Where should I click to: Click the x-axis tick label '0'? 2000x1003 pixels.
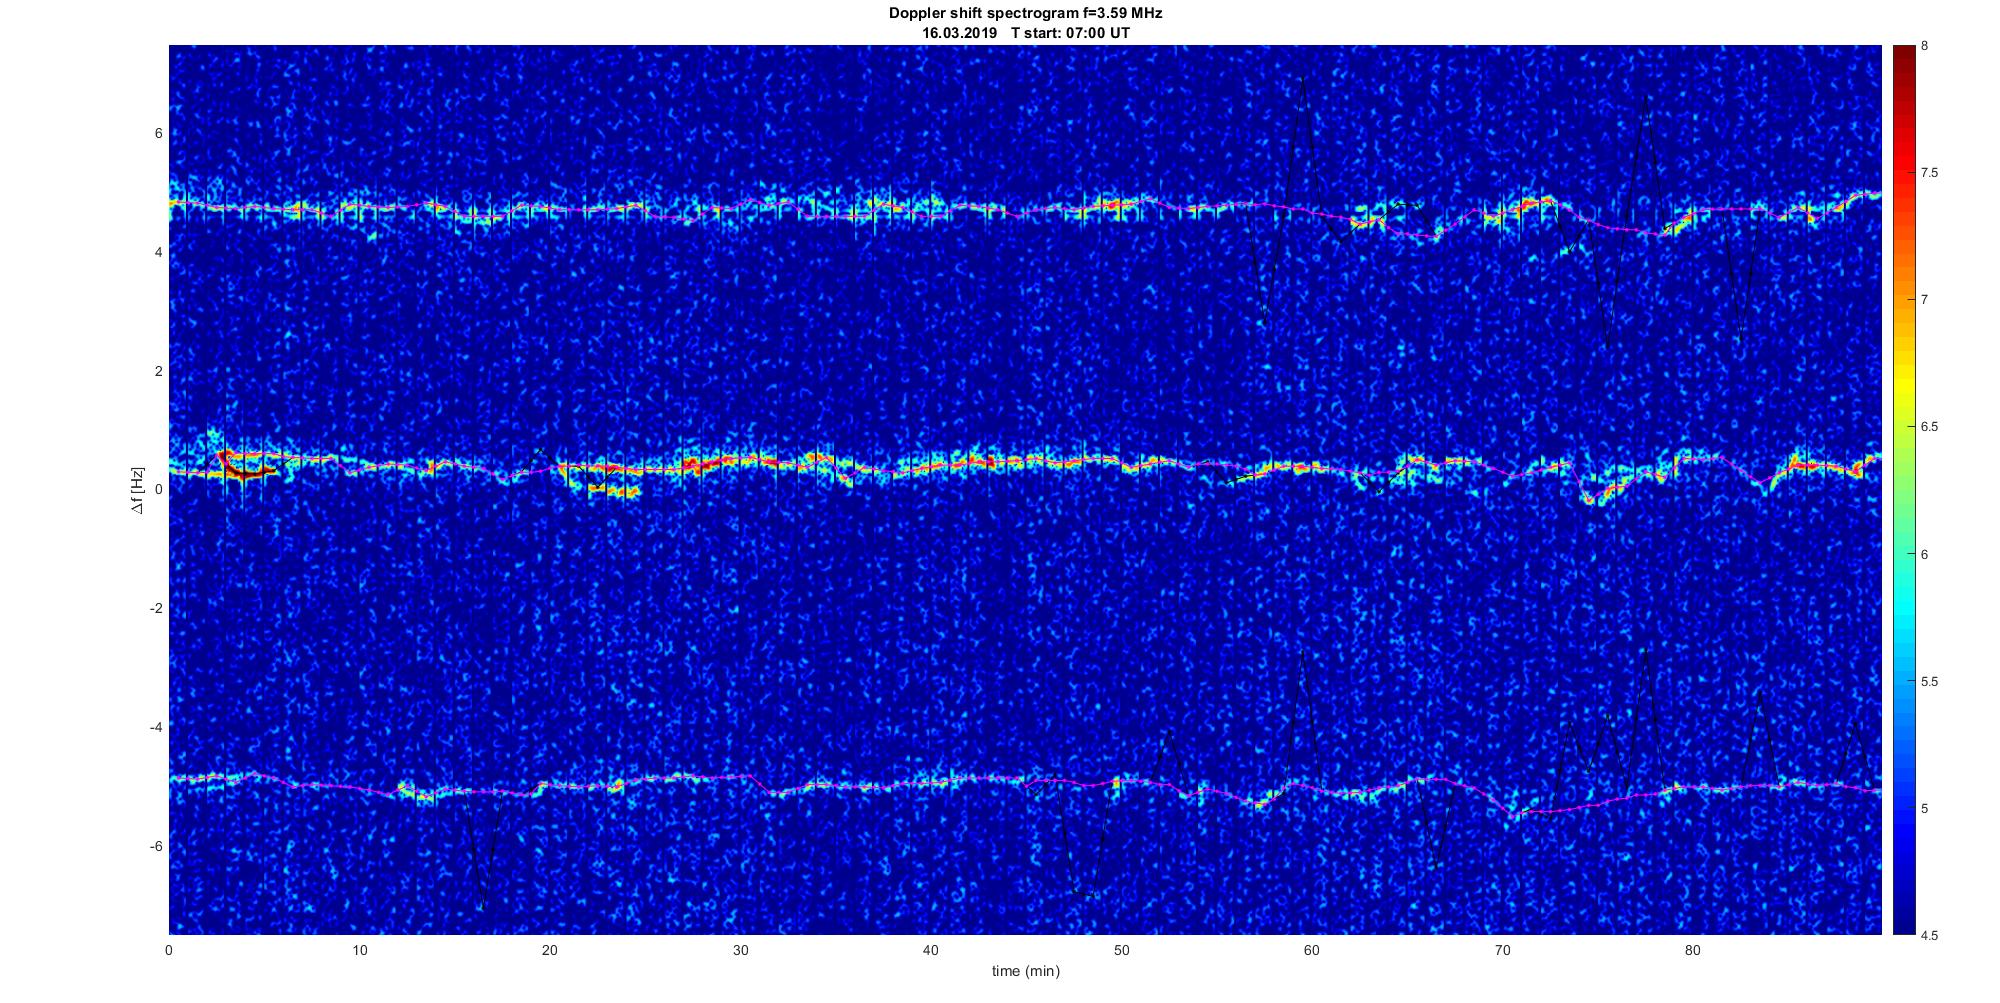pyautogui.click(x=169, y=950)
